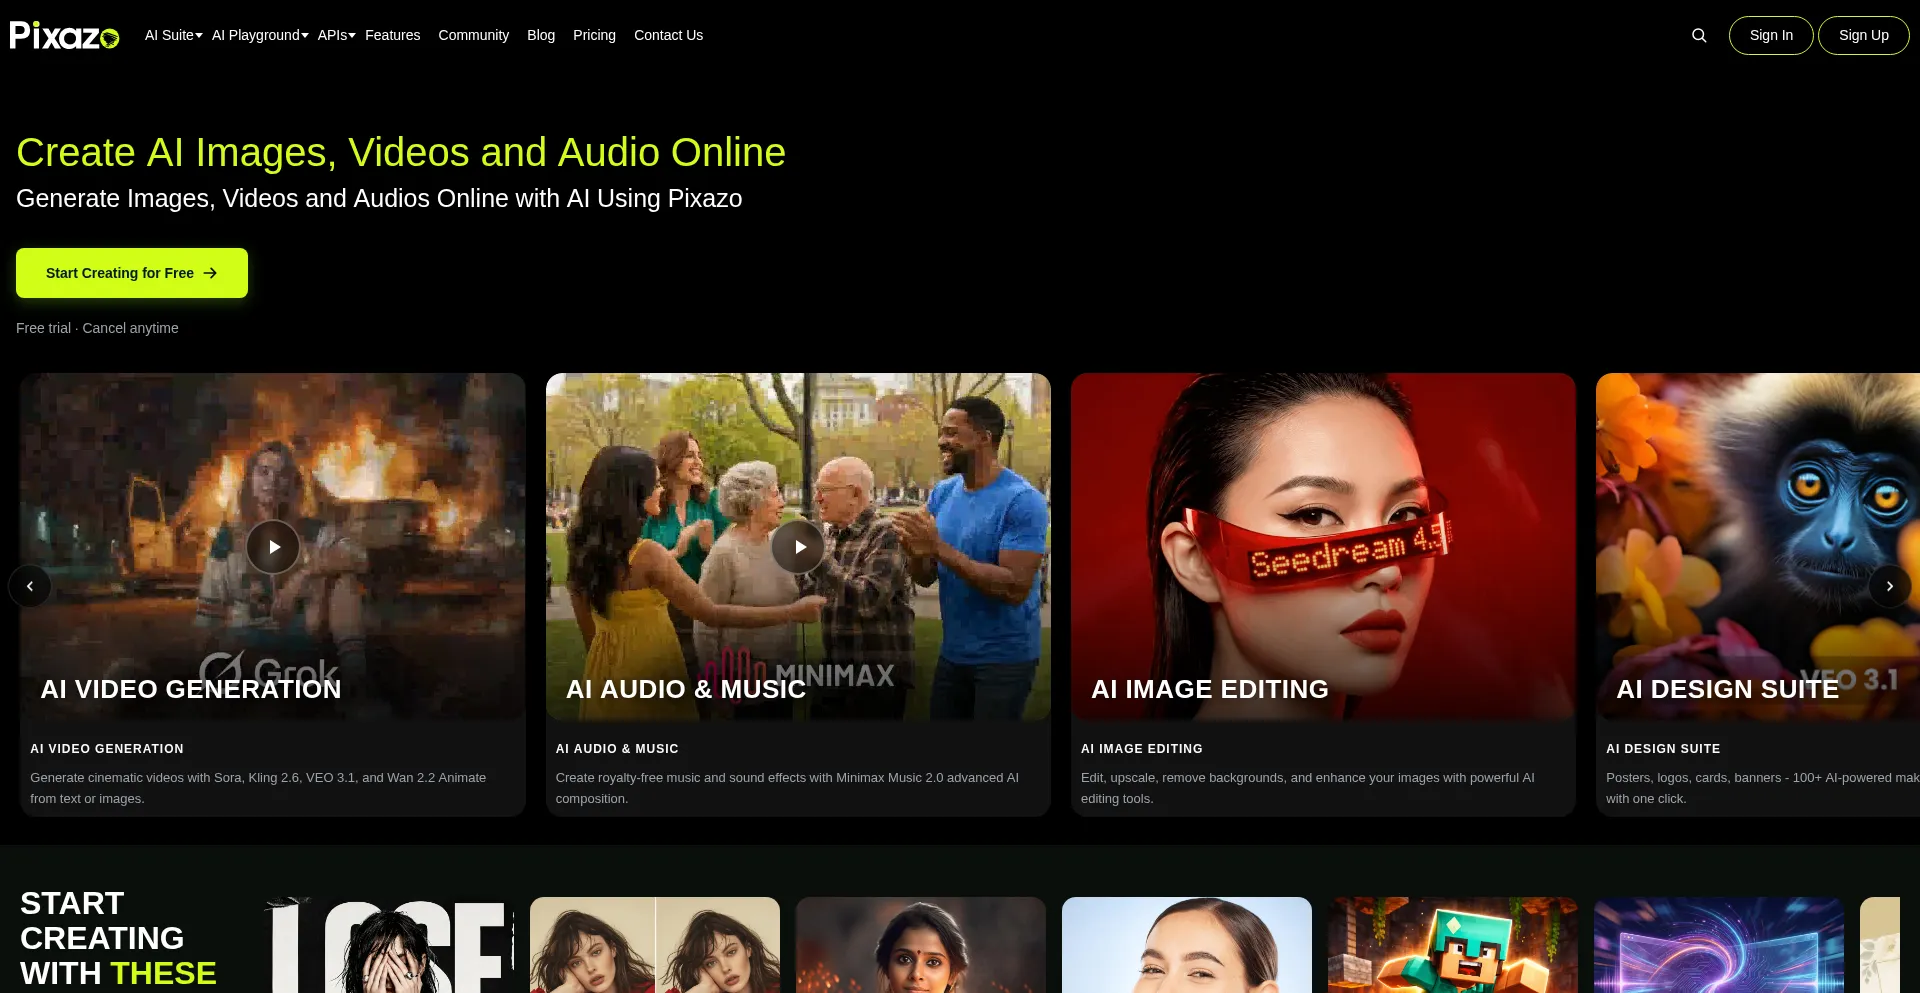Select the AI DESIGN SUITE small heading
The image size is (1920, 993).
(1663, 749)
